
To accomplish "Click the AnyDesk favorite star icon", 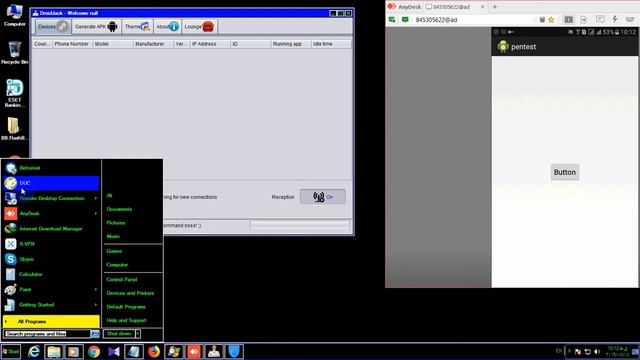I will (551, 20).
